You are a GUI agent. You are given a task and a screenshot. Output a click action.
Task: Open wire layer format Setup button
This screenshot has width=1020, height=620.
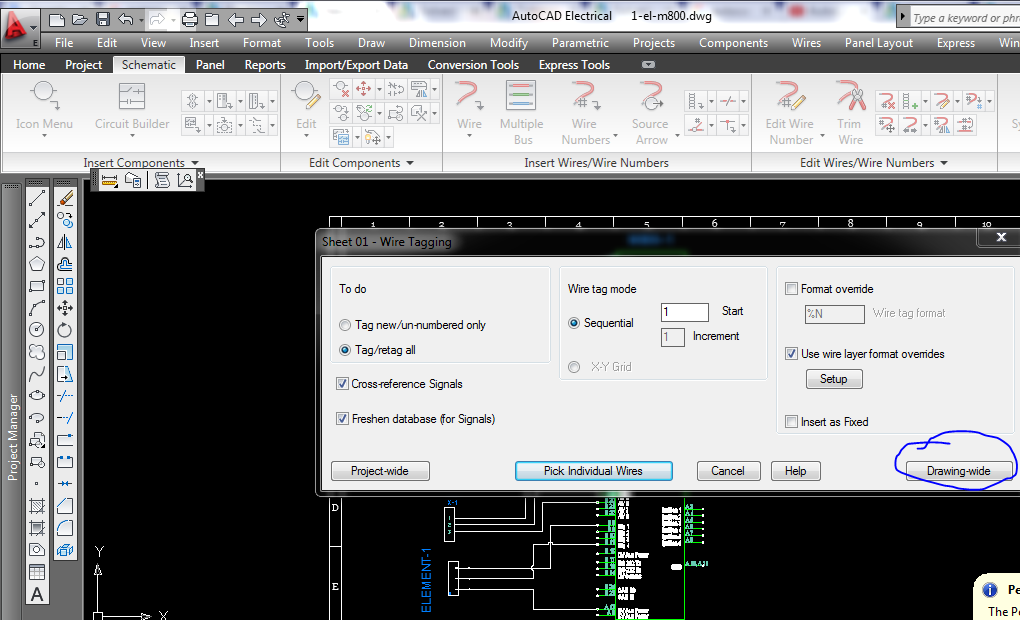click(x=834, y=379)
